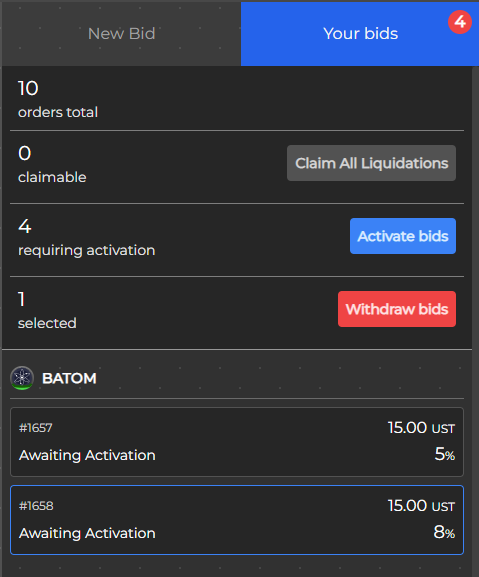The height and width of the screenshot is (577, 479).
Task: Click the 5% premium on bid #1657
Action: pyautogui.click(x=445, y=454)
